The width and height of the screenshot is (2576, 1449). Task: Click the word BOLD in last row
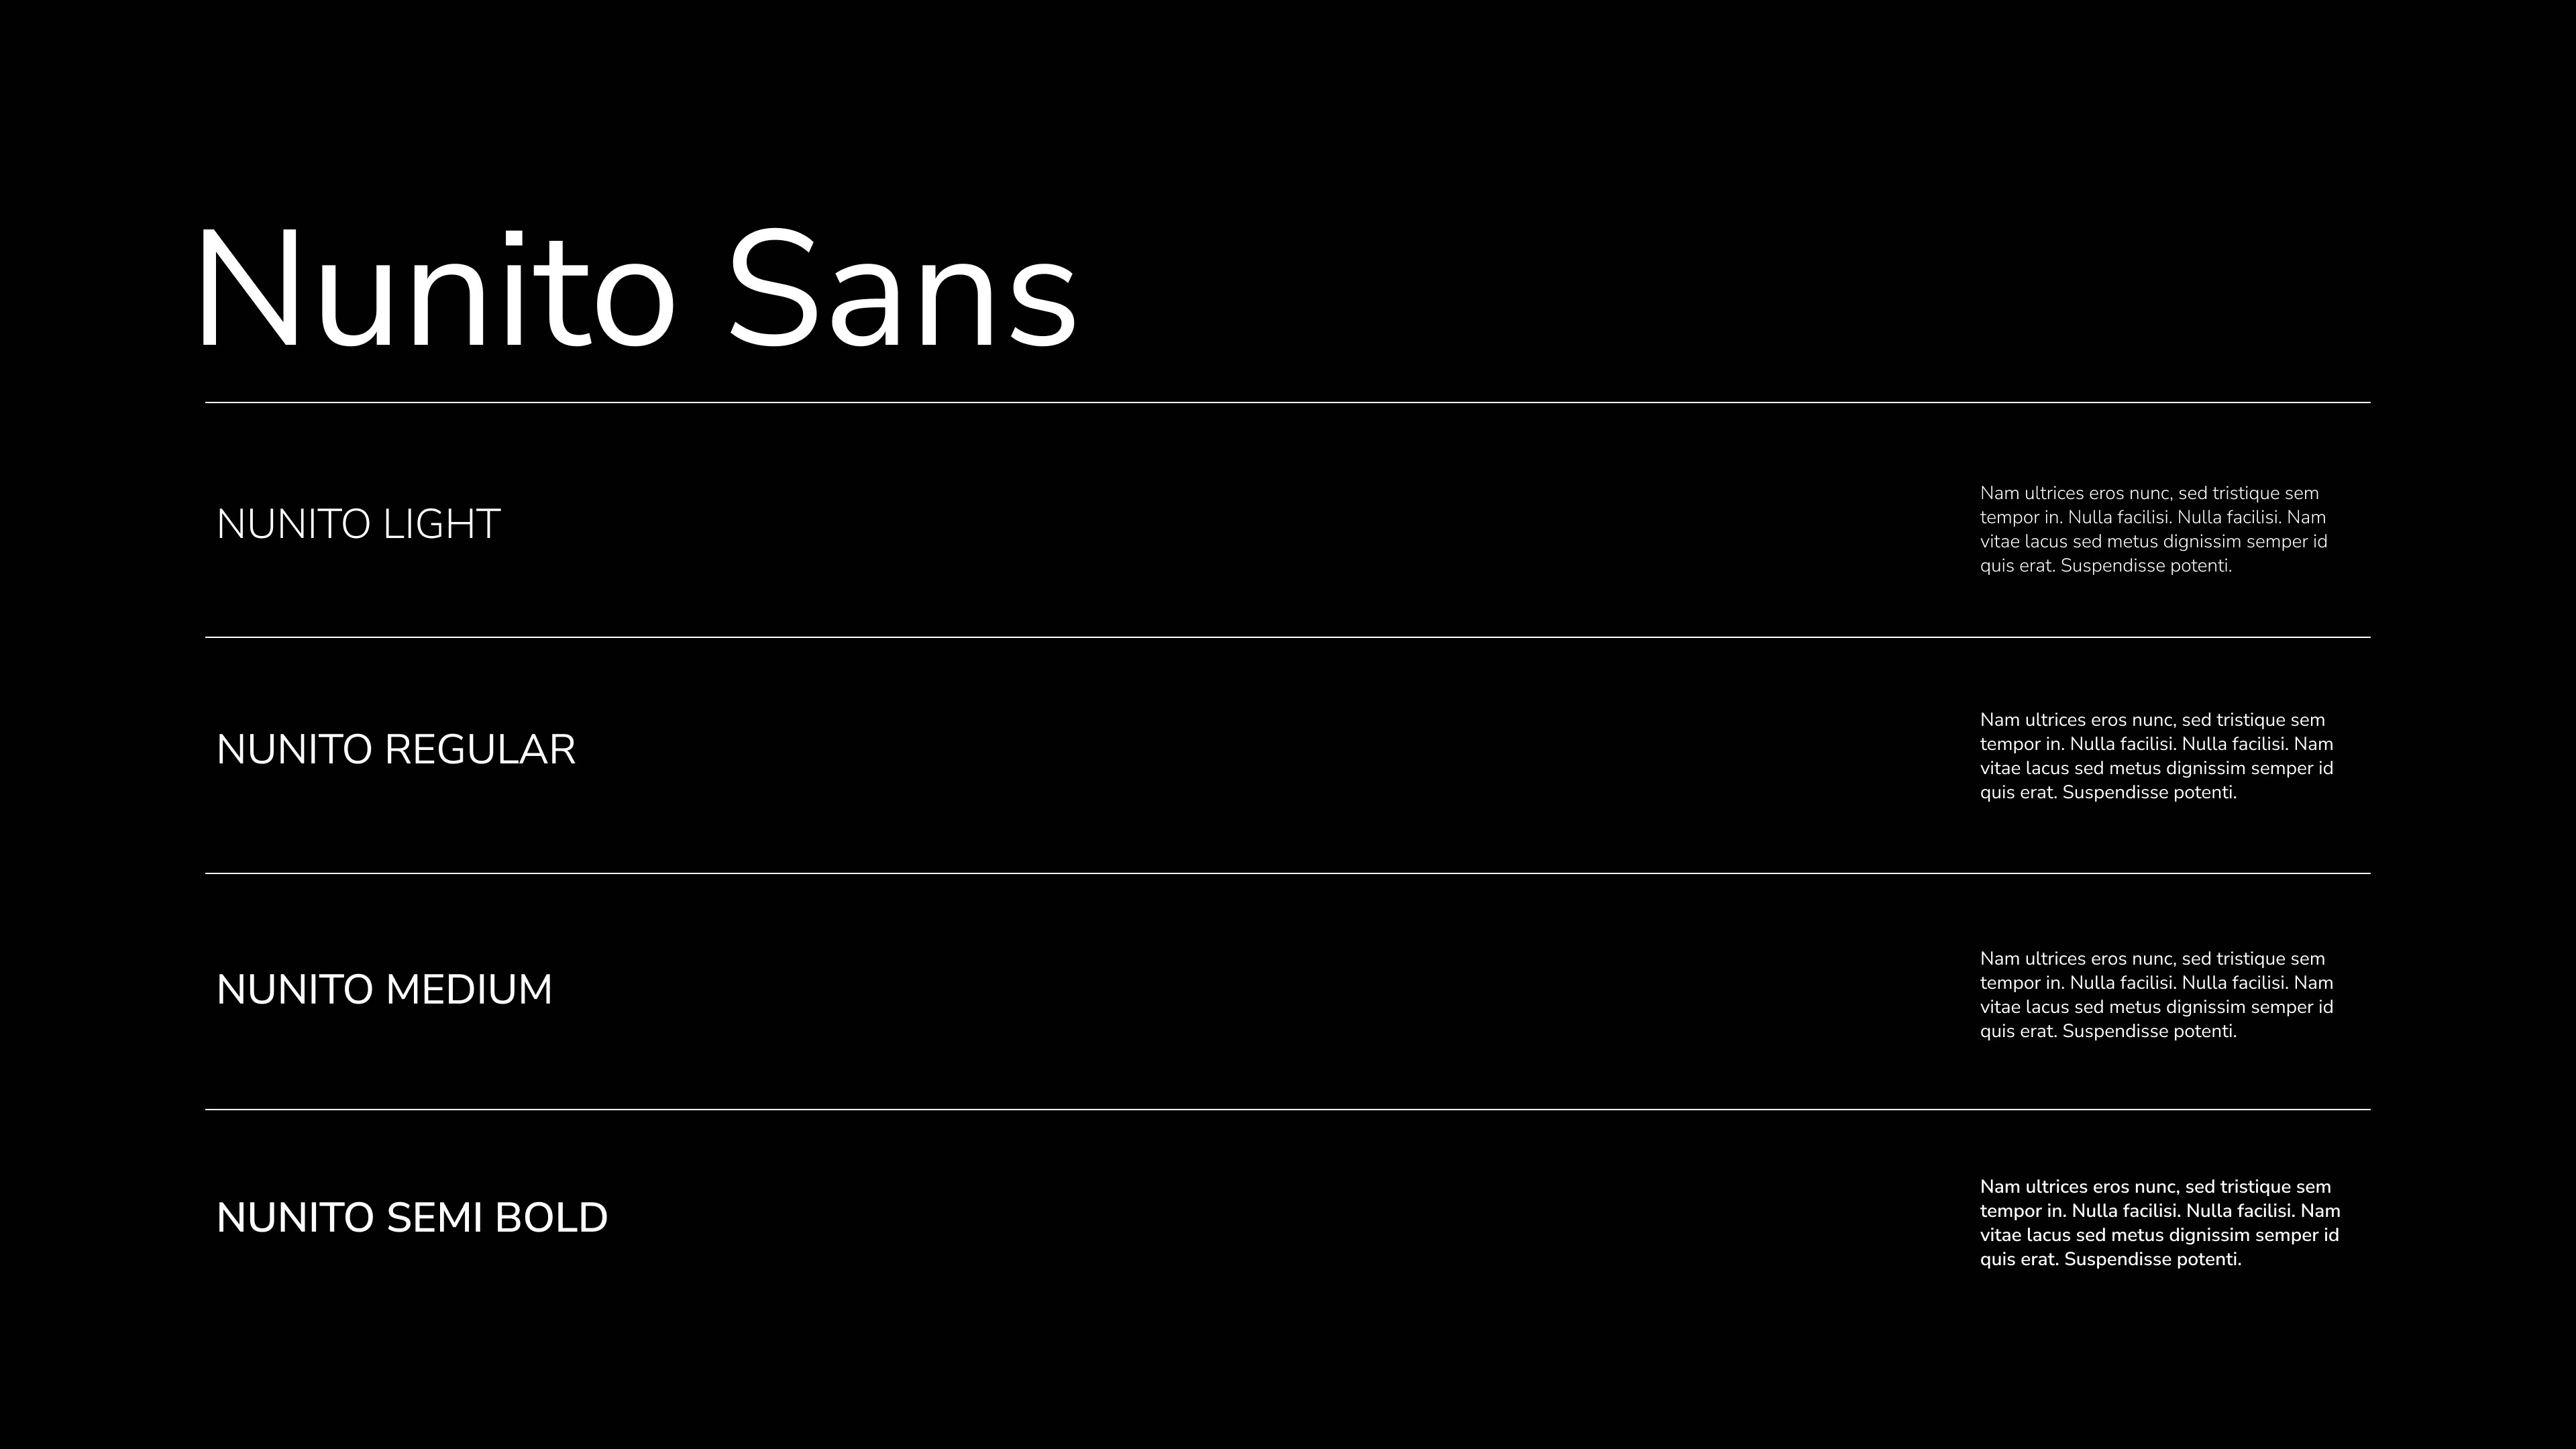coord(551,1218)
